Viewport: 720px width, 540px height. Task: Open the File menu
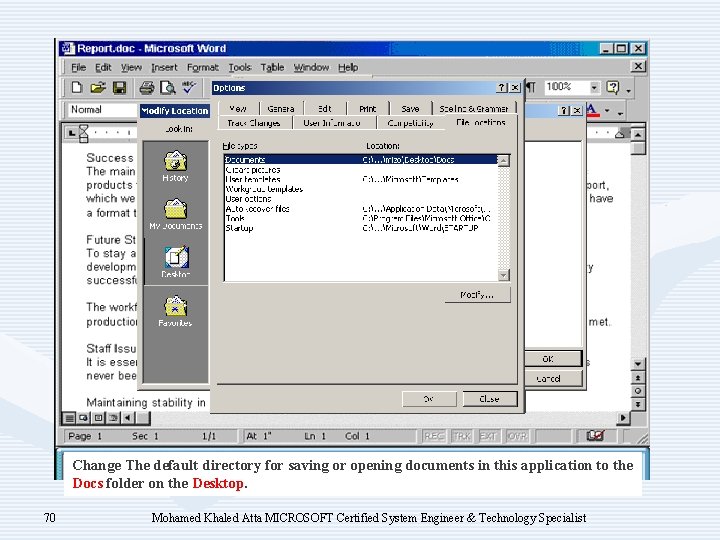79,68
